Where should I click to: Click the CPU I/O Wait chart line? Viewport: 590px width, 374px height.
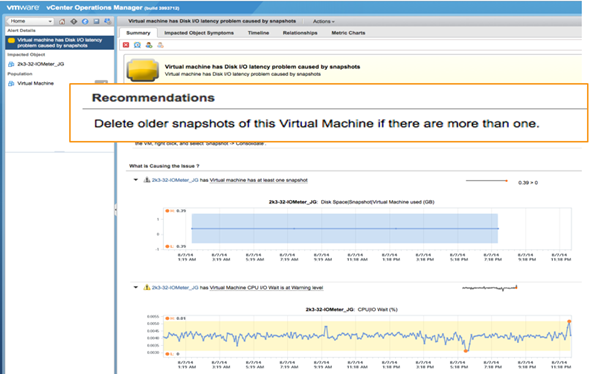368,336
